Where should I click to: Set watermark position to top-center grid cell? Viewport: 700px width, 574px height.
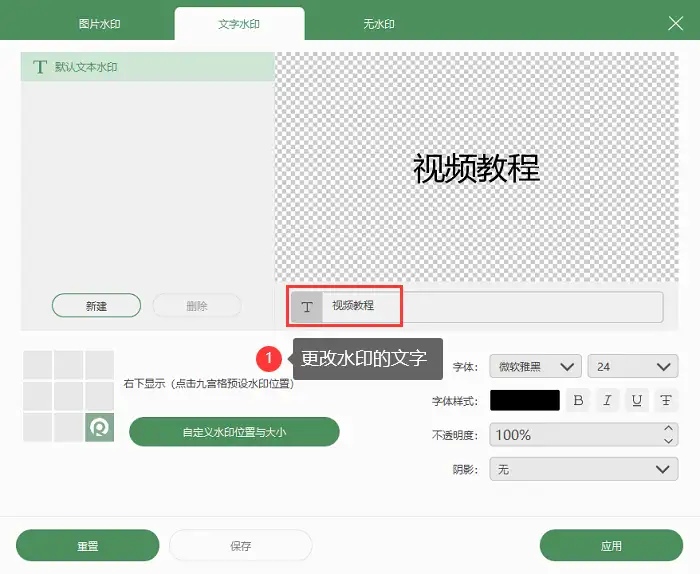coord(68,365)
